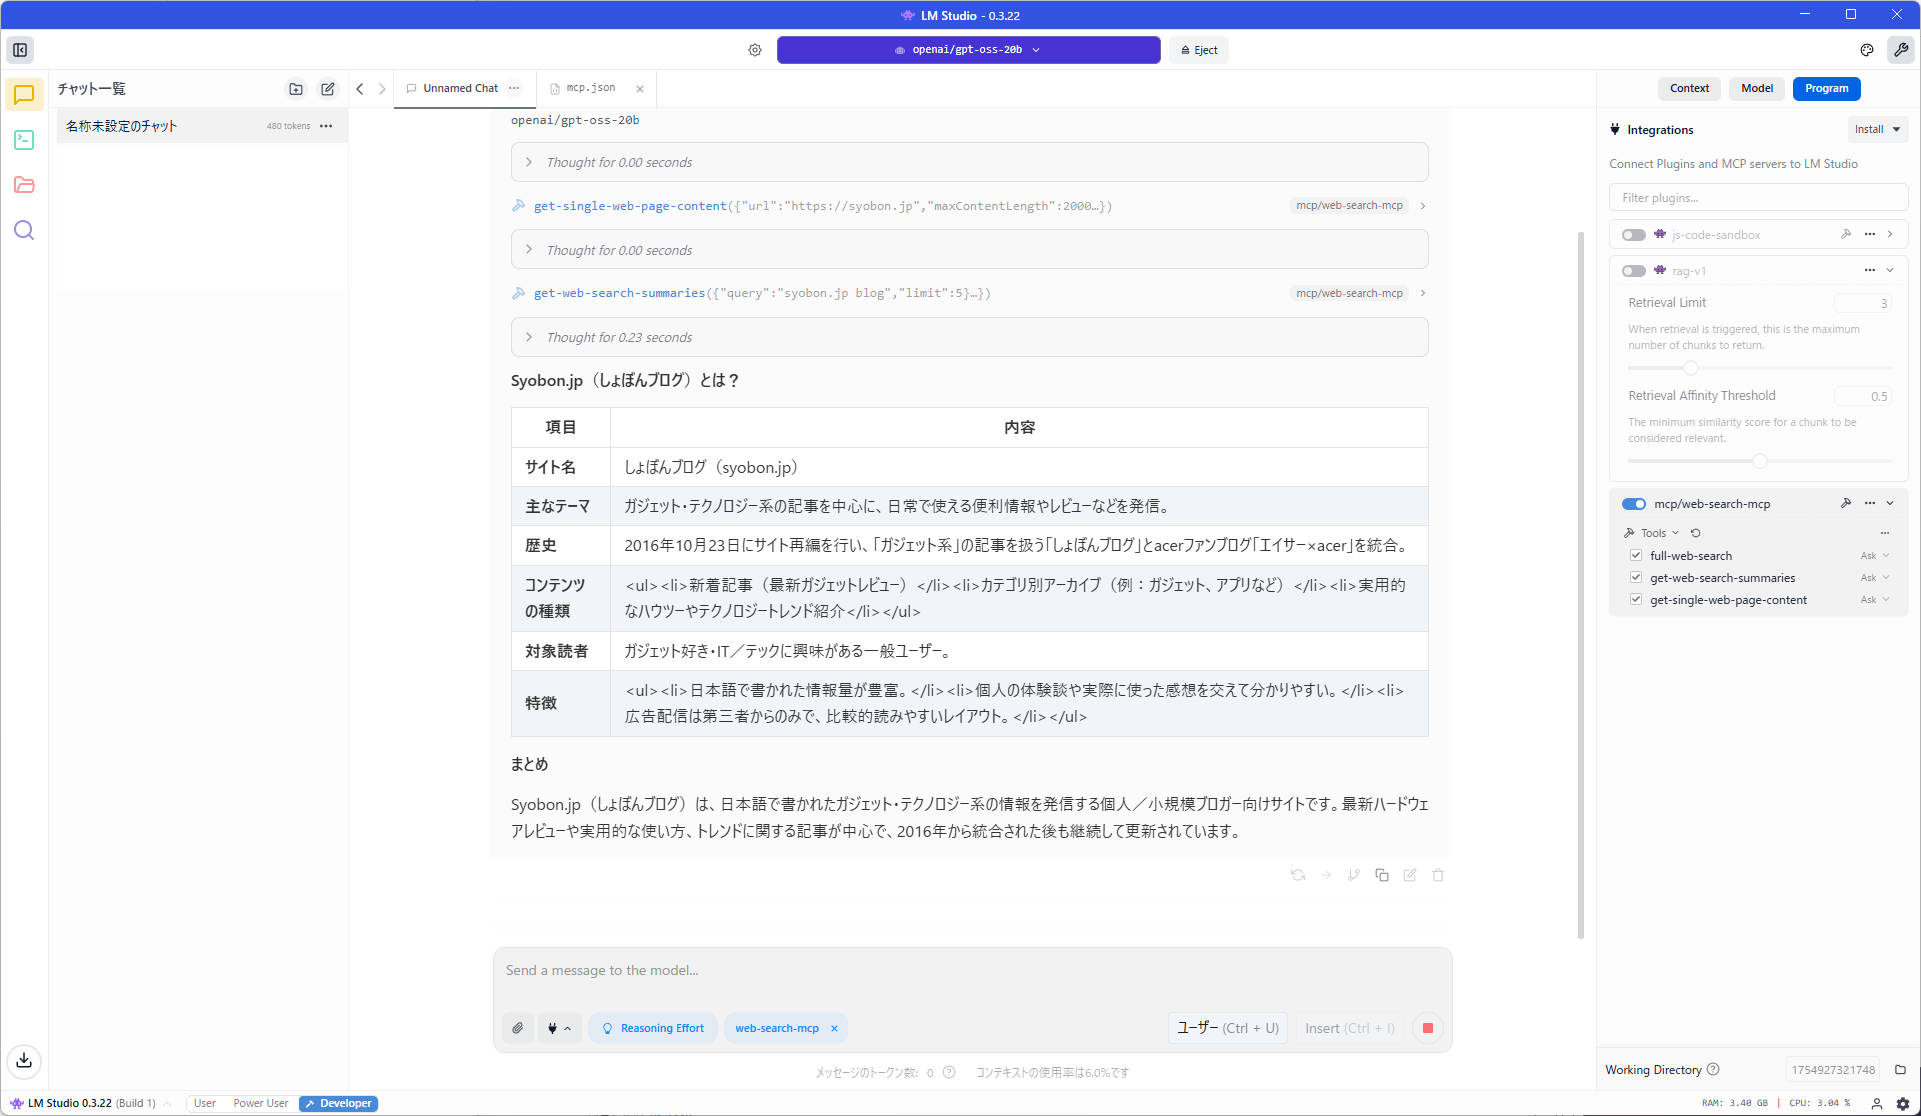Open app settings gear in the status bar
The height and width of the screenshot is (1116, 1921).
tap(1903, 1104)
